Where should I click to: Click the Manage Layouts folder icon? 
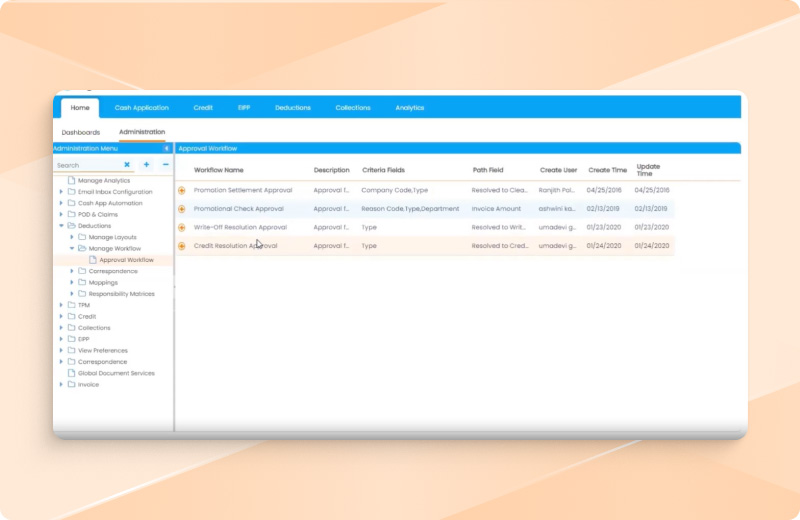coord(82,237)
